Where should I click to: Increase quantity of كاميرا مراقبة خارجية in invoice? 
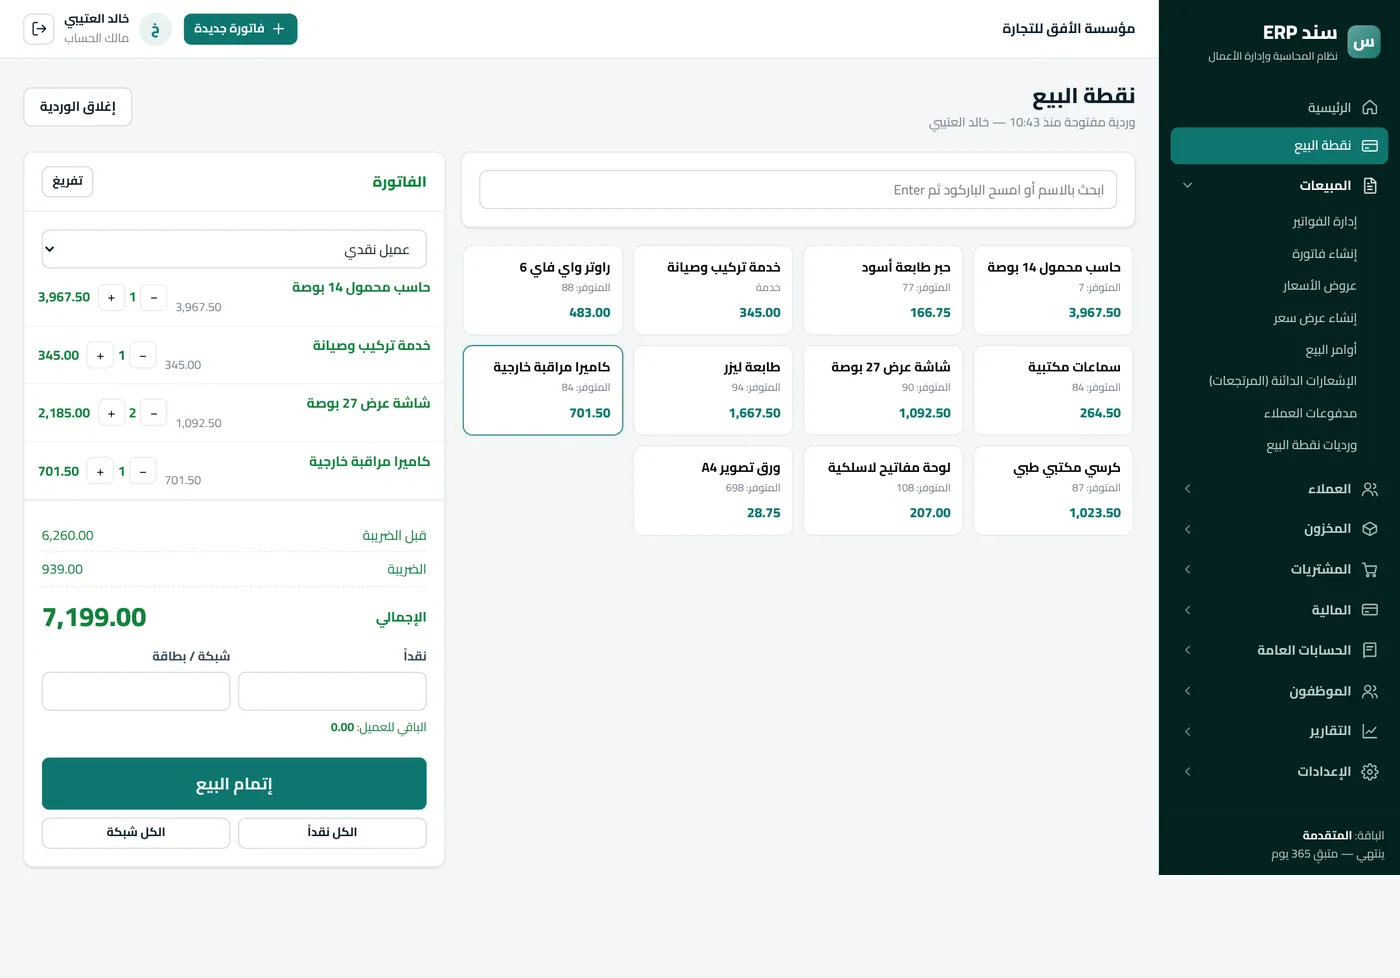point(100,471)
